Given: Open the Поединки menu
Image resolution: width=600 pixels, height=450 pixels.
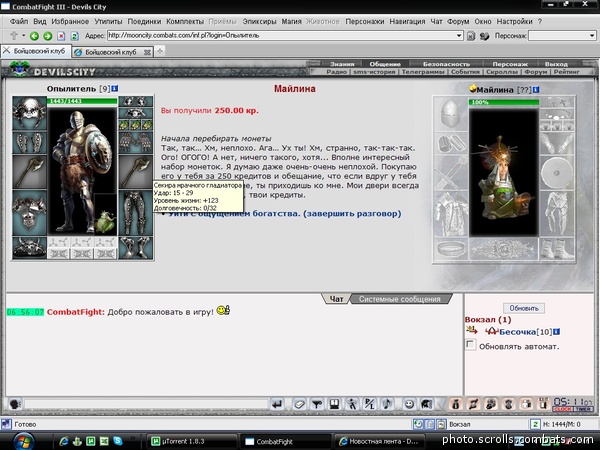Looking at the screenshot, I should point(144,21).
